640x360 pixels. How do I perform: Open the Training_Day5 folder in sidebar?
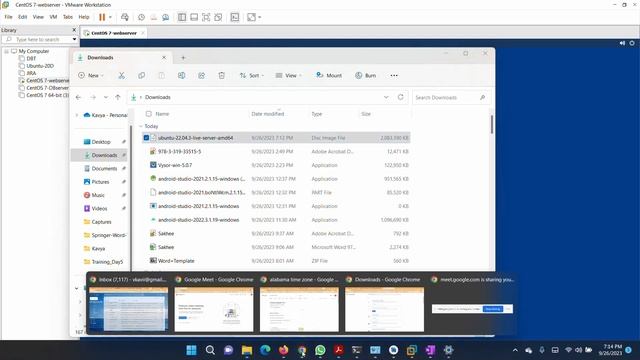[x=107, y=262]
